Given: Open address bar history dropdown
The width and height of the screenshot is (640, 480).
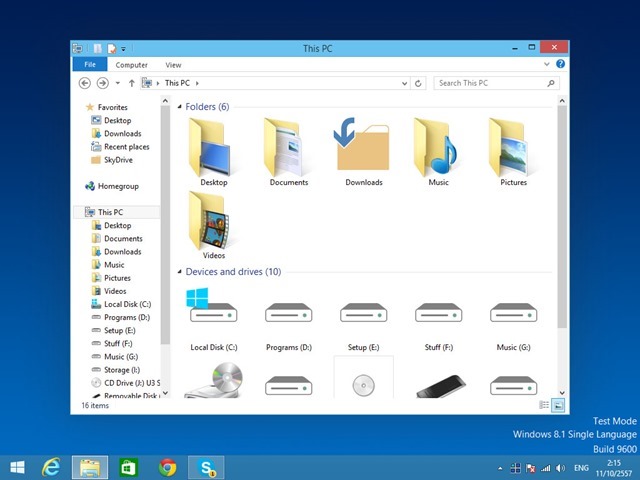Looking at the screenshot, I should [404, 83].
